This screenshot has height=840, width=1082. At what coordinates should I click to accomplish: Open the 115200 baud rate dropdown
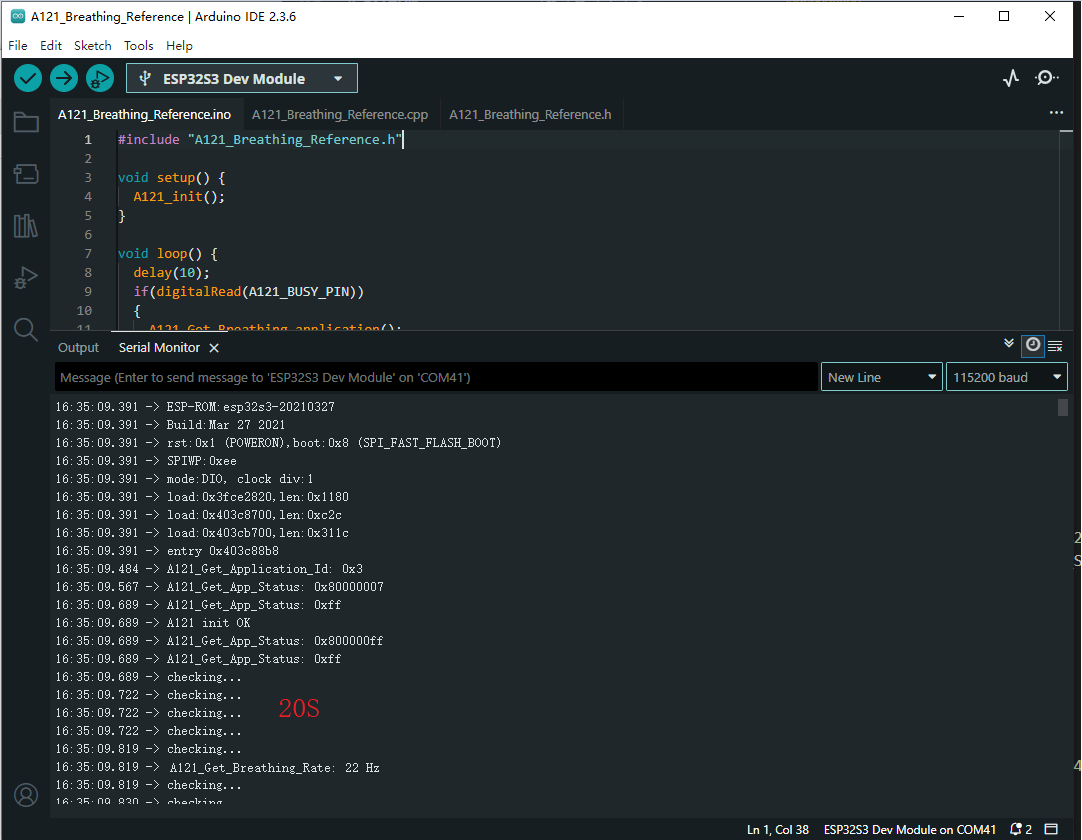coord(1006,377)
